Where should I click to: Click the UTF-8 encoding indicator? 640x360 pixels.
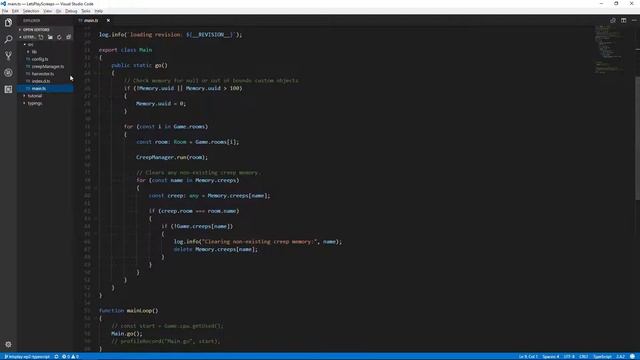click(569, 357)
